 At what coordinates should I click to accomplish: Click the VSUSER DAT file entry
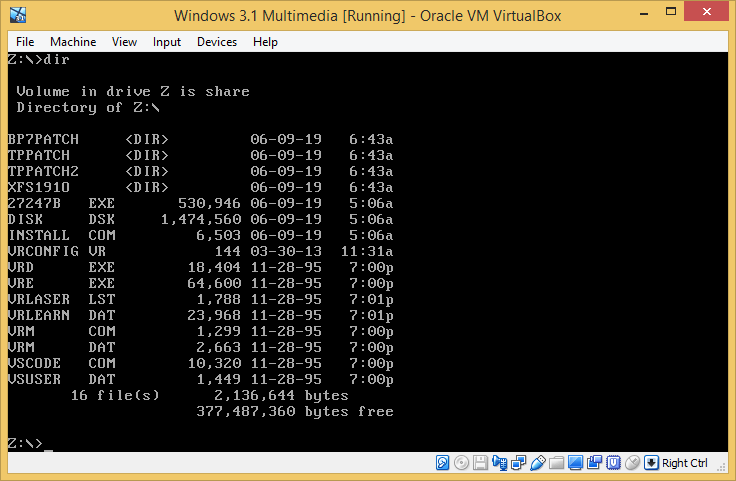200,379
